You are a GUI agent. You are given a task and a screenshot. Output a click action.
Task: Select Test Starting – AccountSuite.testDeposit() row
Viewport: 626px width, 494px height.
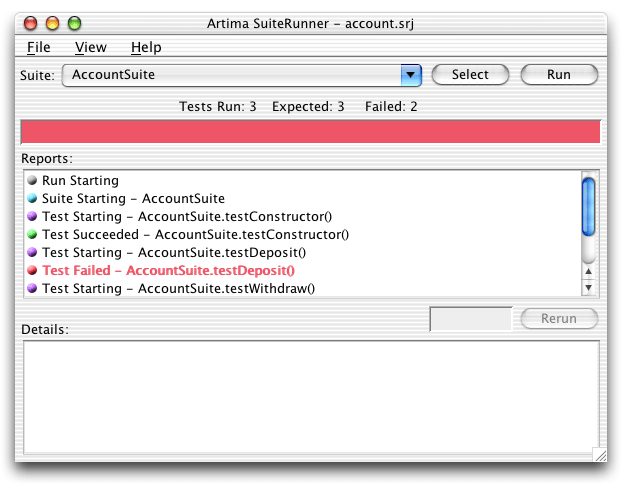303,252
